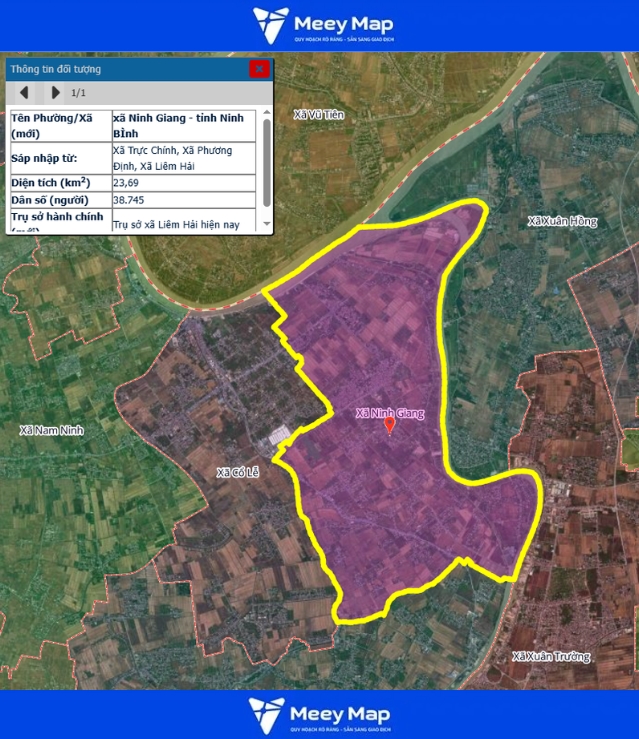Click the Xã Ninh Giang pink label
The width and height of the screenshot is (639, 739).
tap(390, 412)
